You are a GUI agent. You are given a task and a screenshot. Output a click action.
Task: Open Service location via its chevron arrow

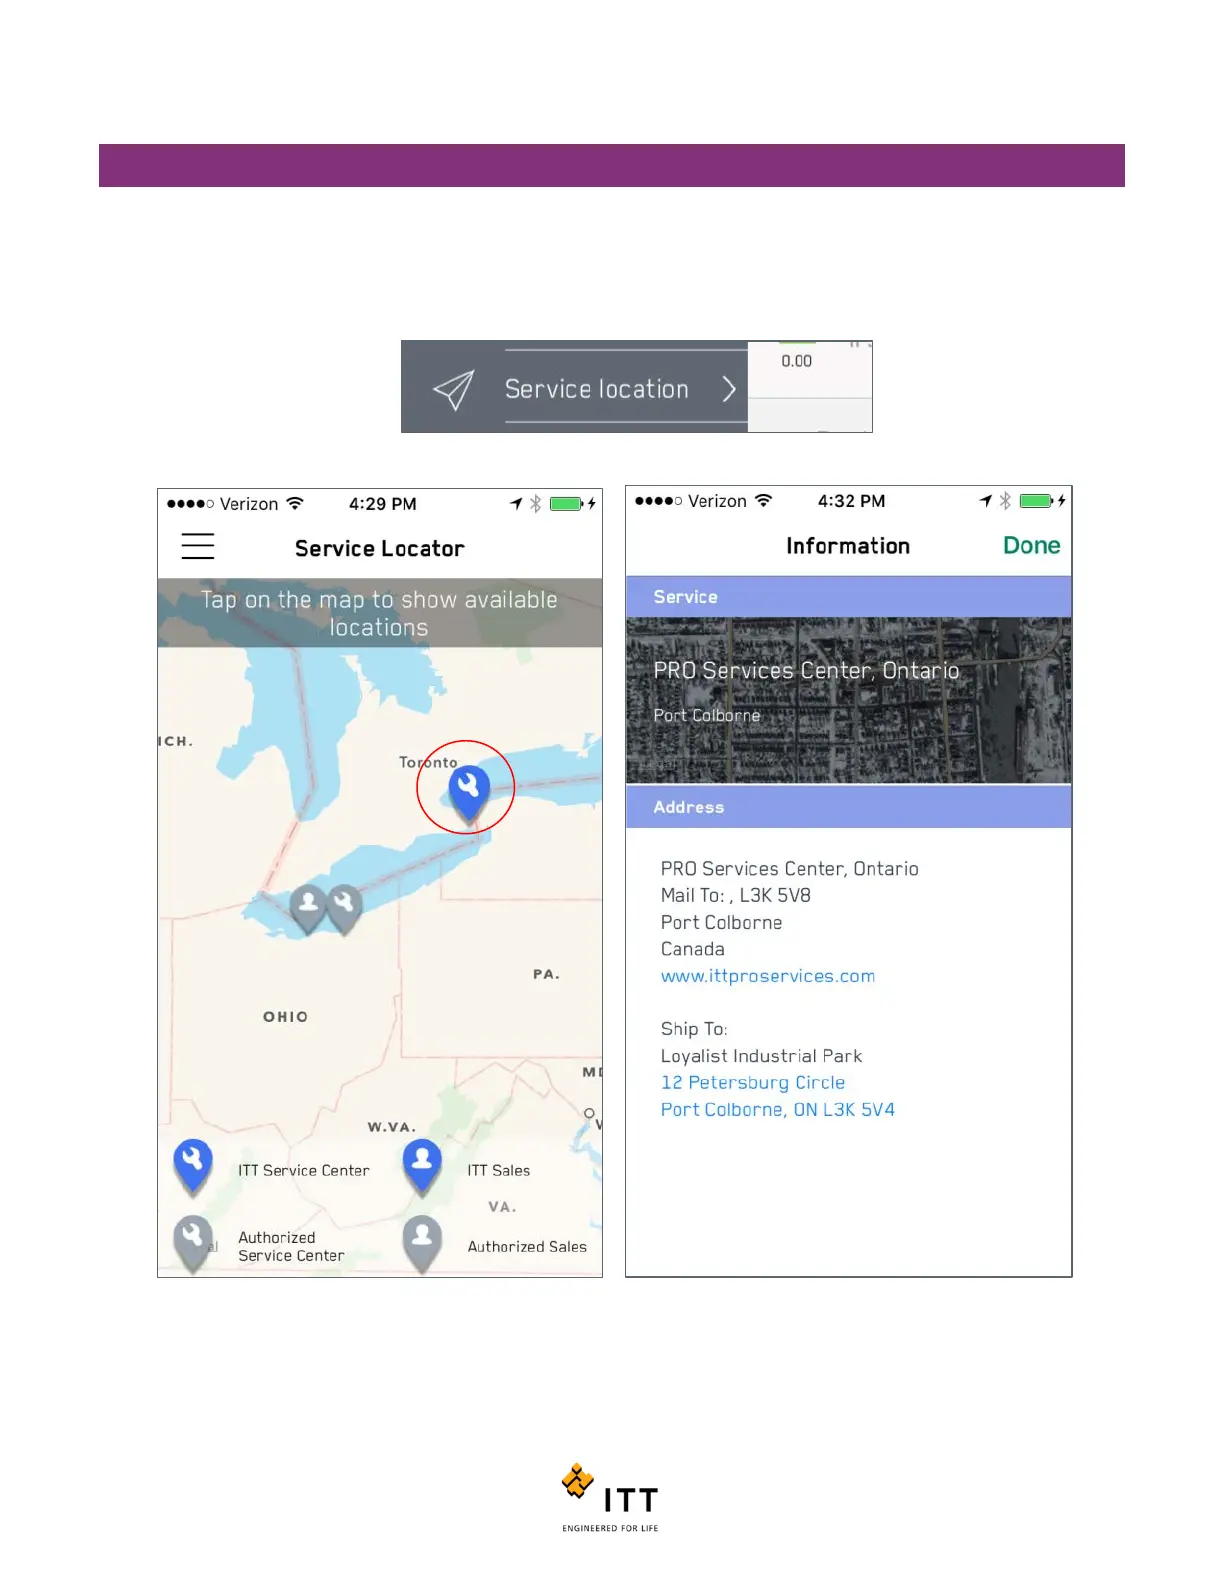tap(729, 389)
